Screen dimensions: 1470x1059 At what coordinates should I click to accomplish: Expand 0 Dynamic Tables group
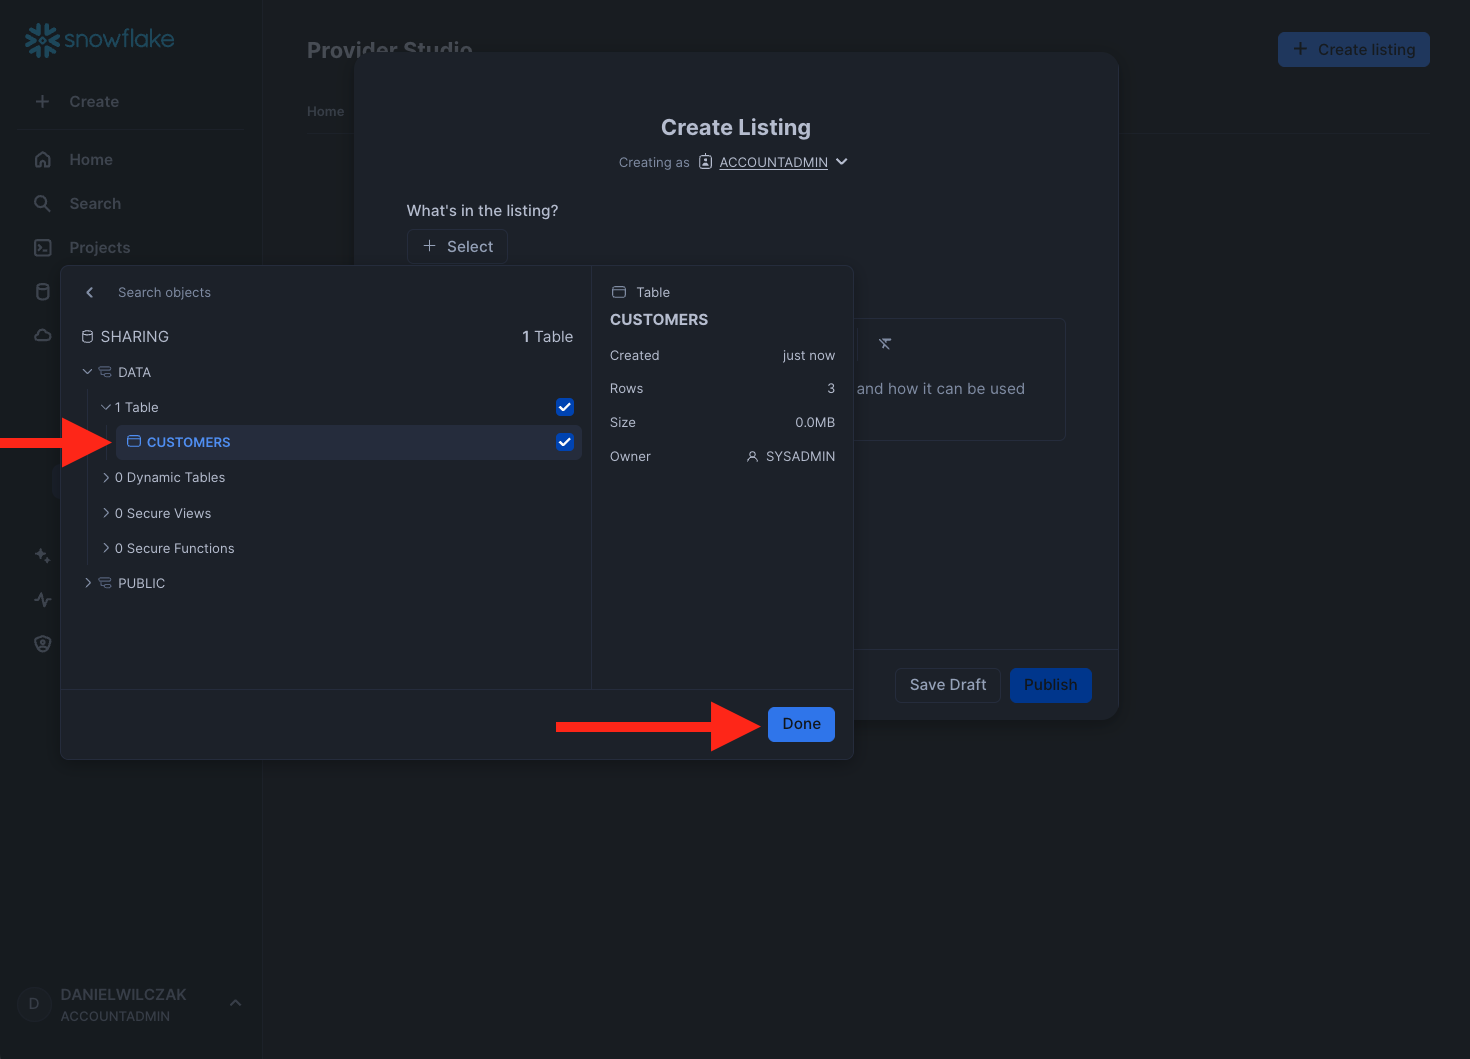pos(106,478)
